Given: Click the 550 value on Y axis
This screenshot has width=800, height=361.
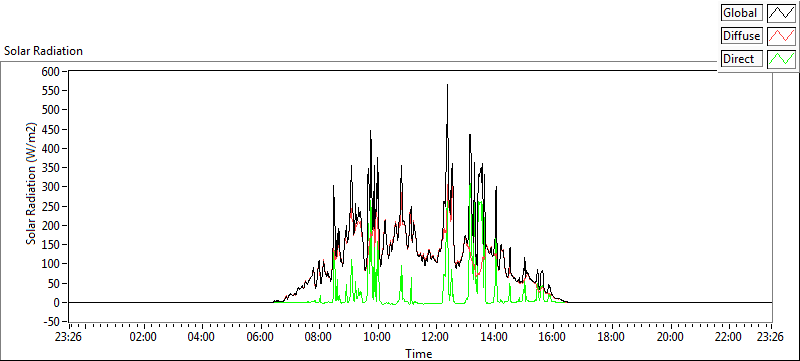Looking at the screenshot, I should coord(52,91).
